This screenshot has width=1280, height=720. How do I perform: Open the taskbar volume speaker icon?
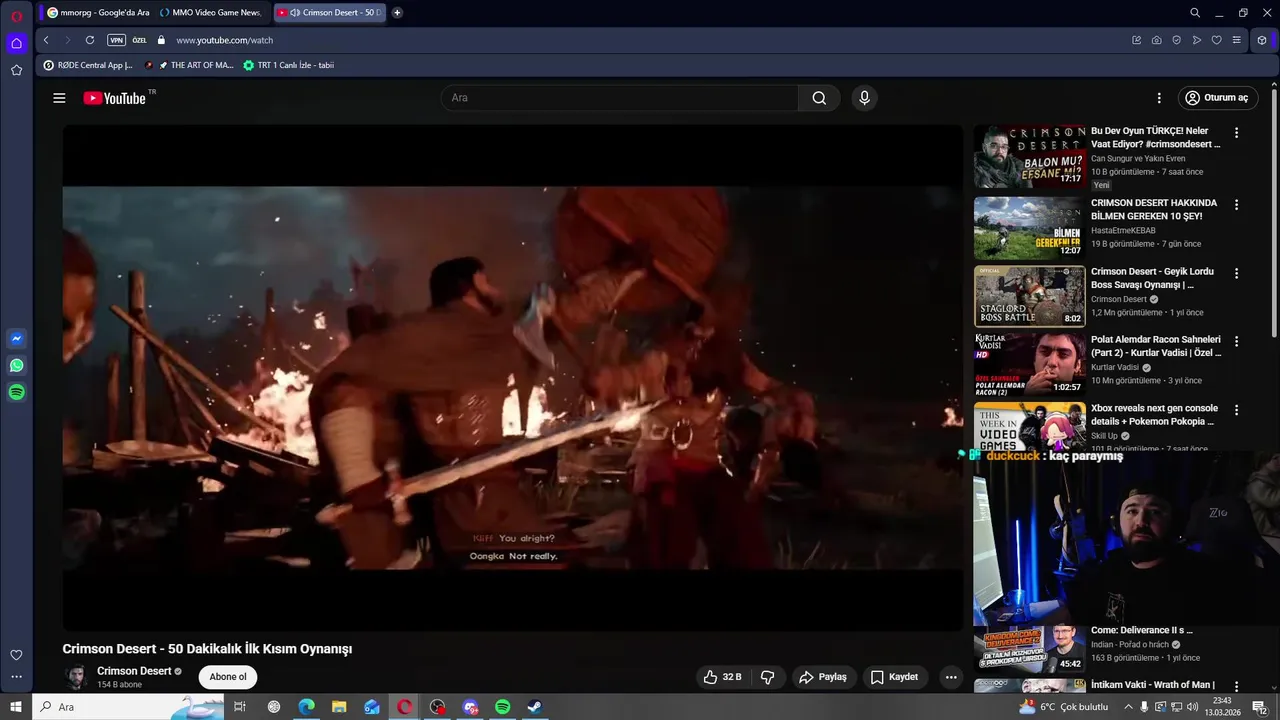pos(1192,707)
